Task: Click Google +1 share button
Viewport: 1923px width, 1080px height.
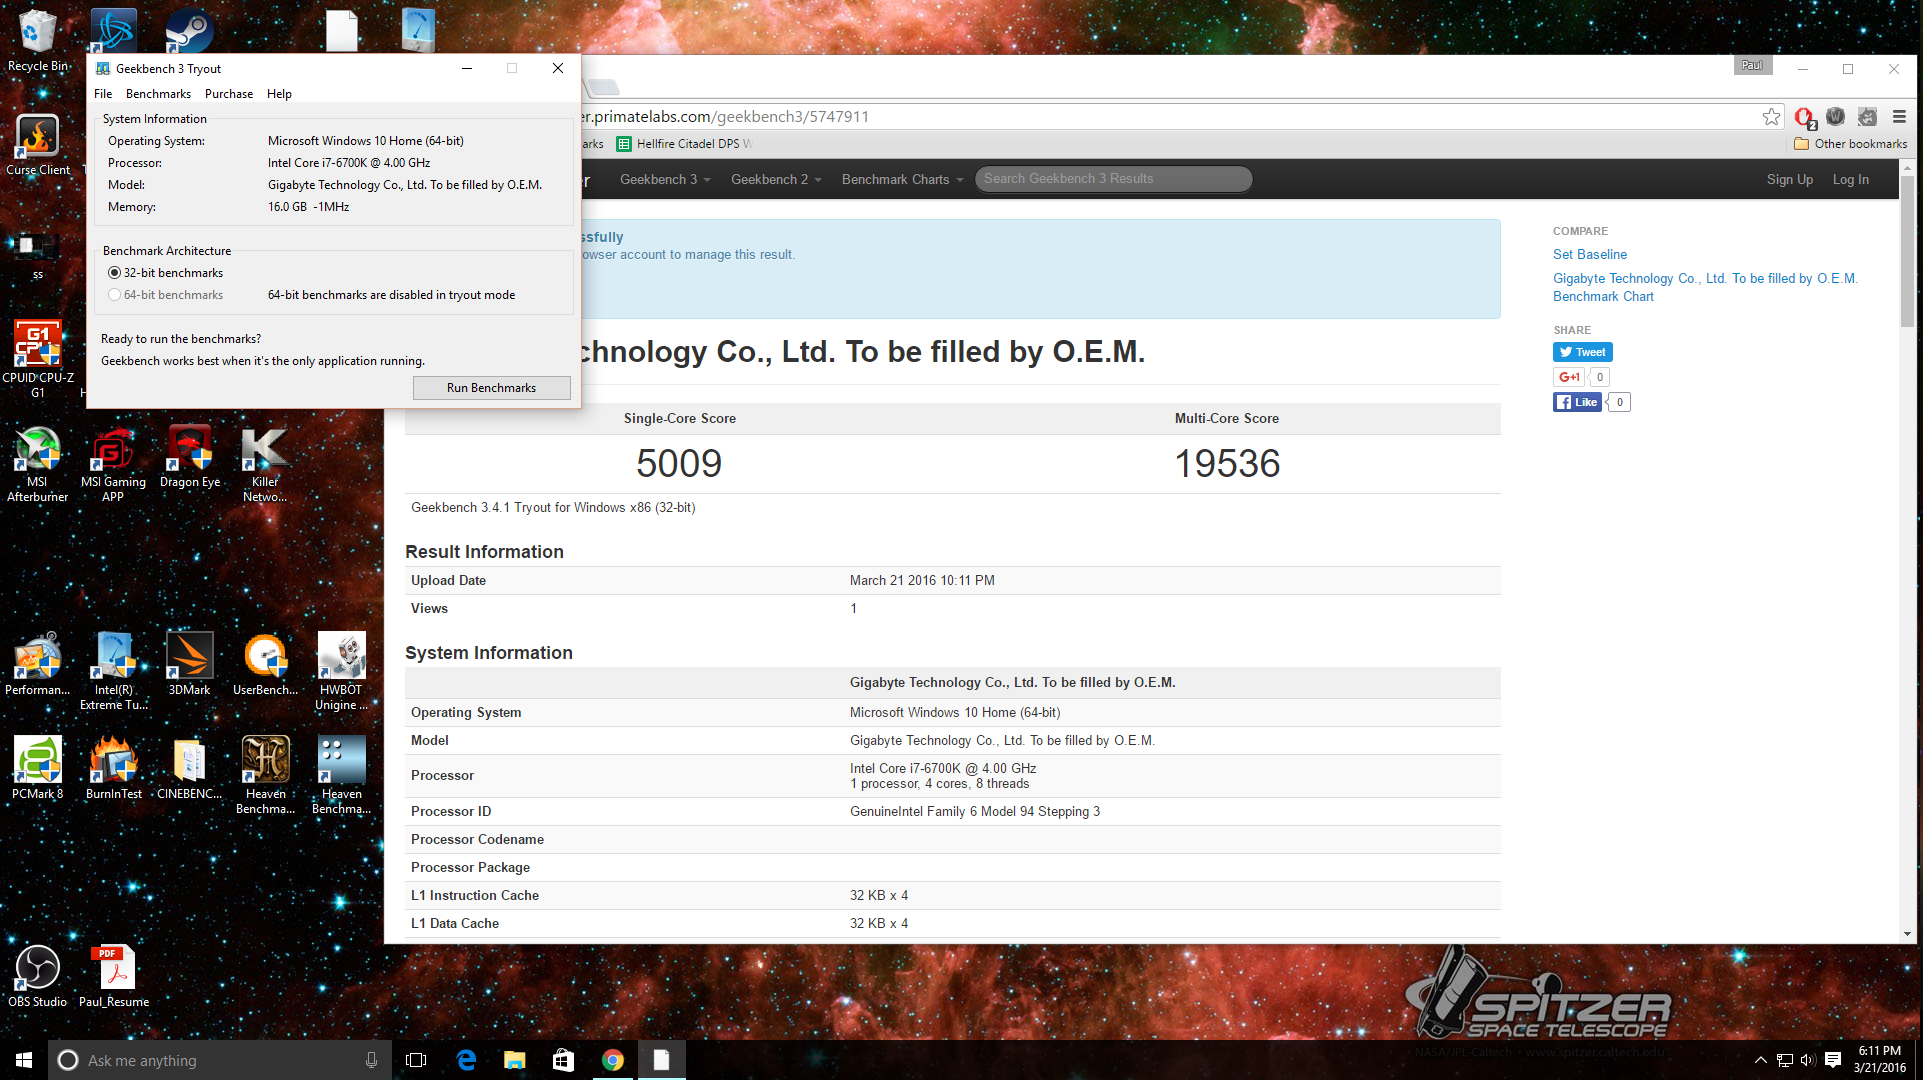Action: (x=1568, y=377)
